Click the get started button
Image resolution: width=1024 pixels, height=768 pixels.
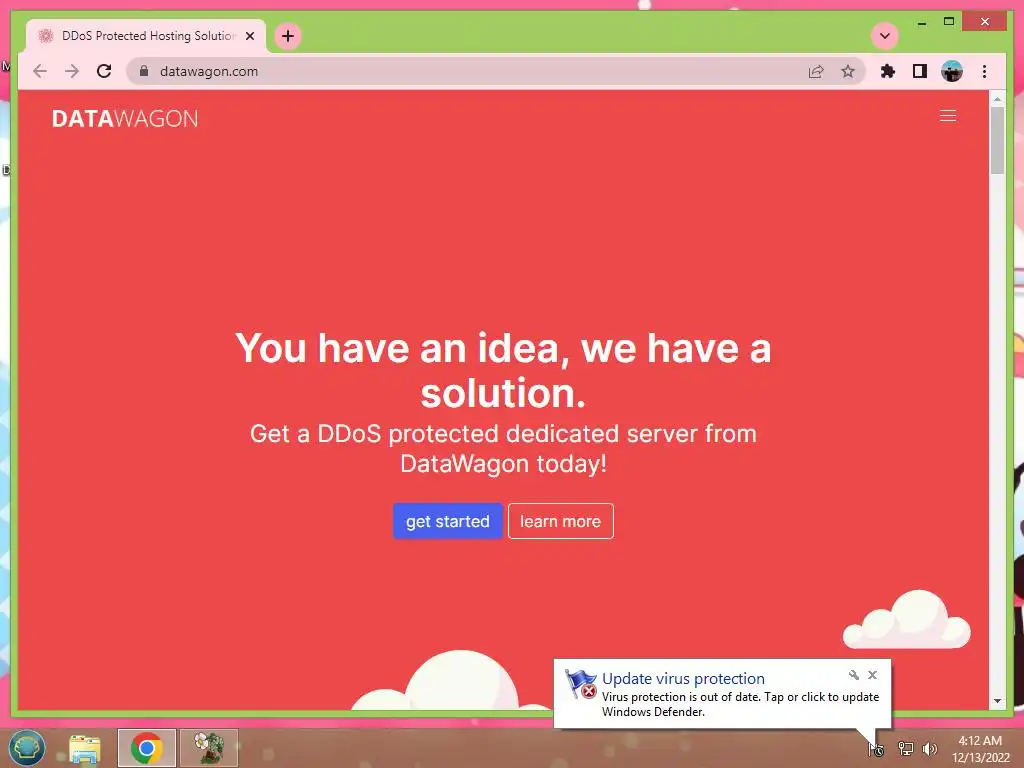pos(447,521)
